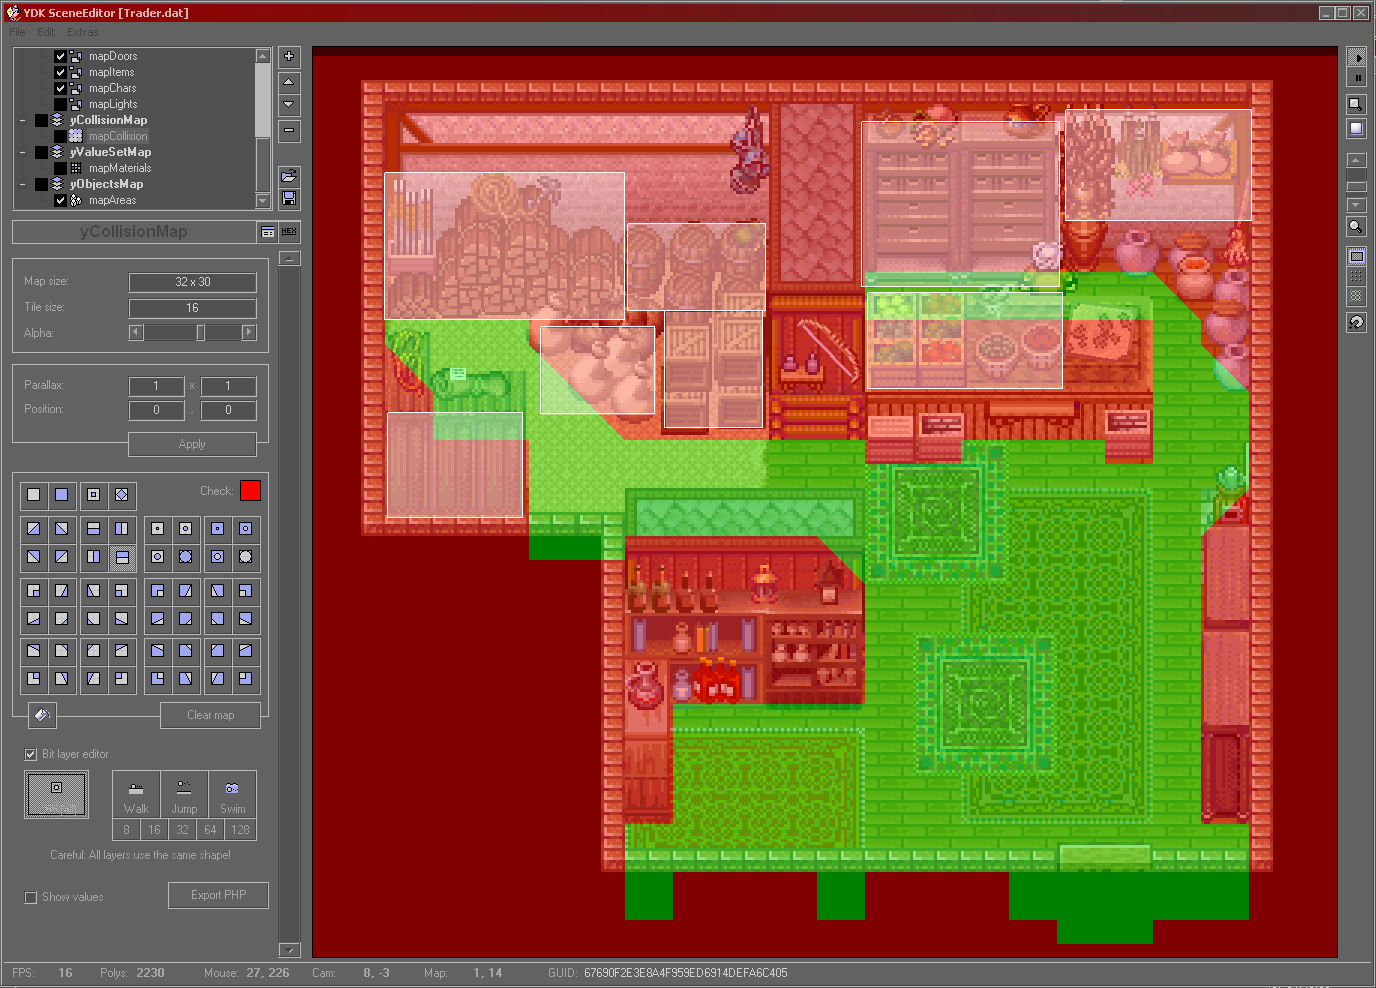
Task: Select the paint bucket fill tool
Action: [x=42, y=715]
